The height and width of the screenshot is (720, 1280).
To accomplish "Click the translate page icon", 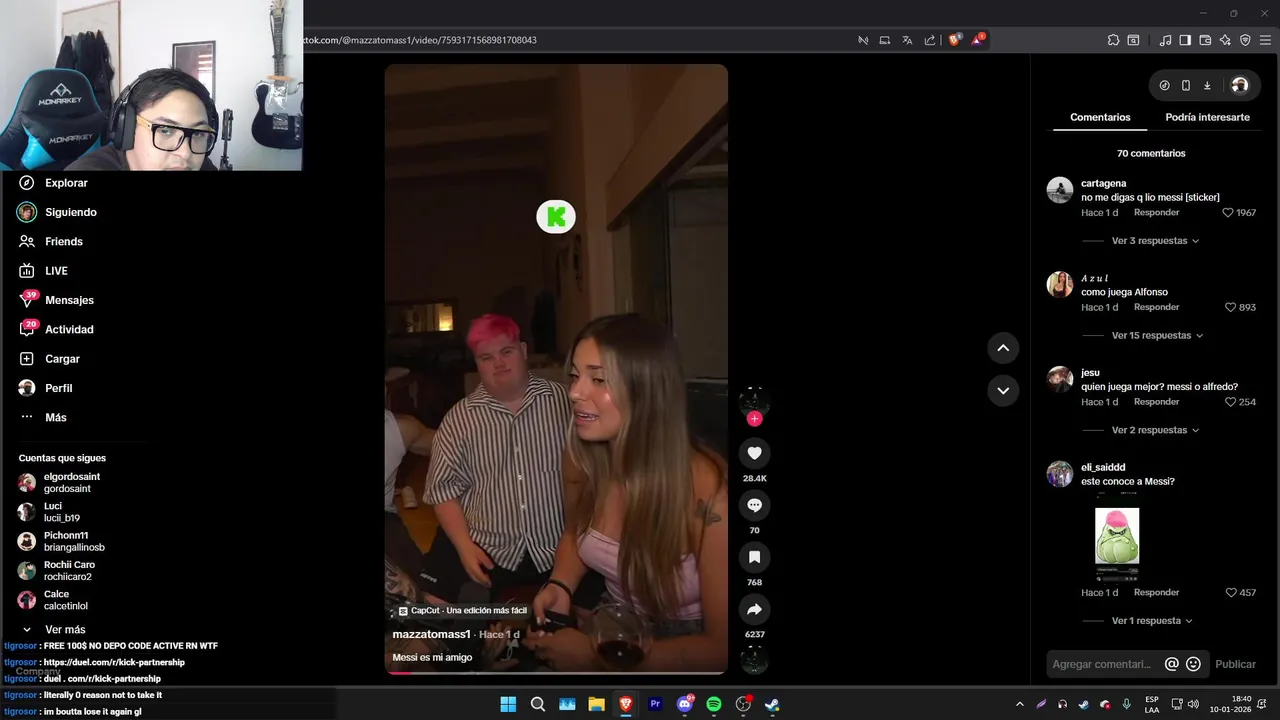I will point(907,40).
